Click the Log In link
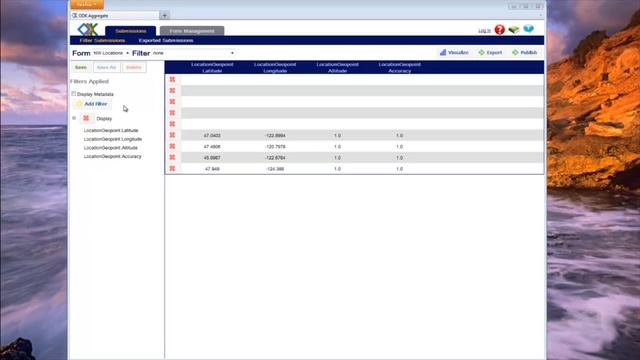Screen dimensions: 640x360 point(484,31)
